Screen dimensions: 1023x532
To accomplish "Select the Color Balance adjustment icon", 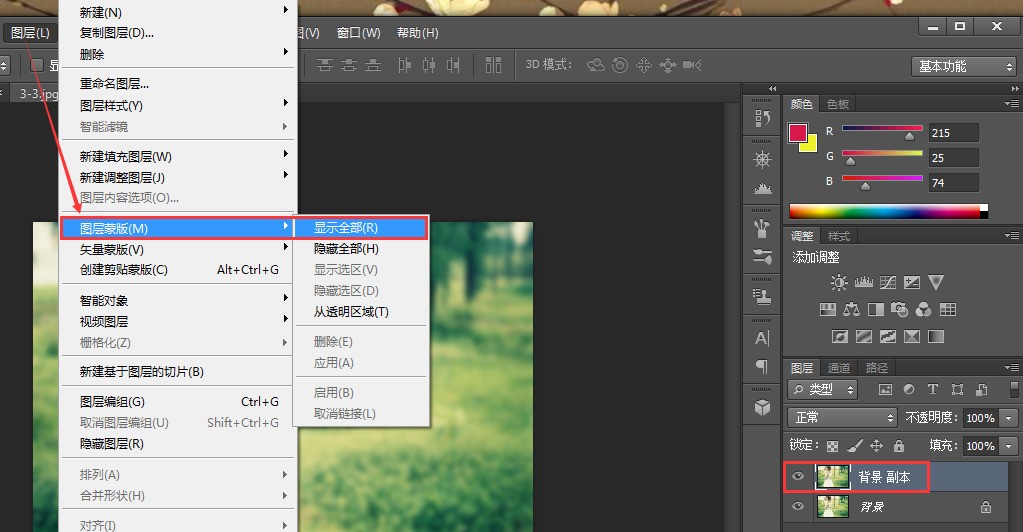I will tap(851, 309).
